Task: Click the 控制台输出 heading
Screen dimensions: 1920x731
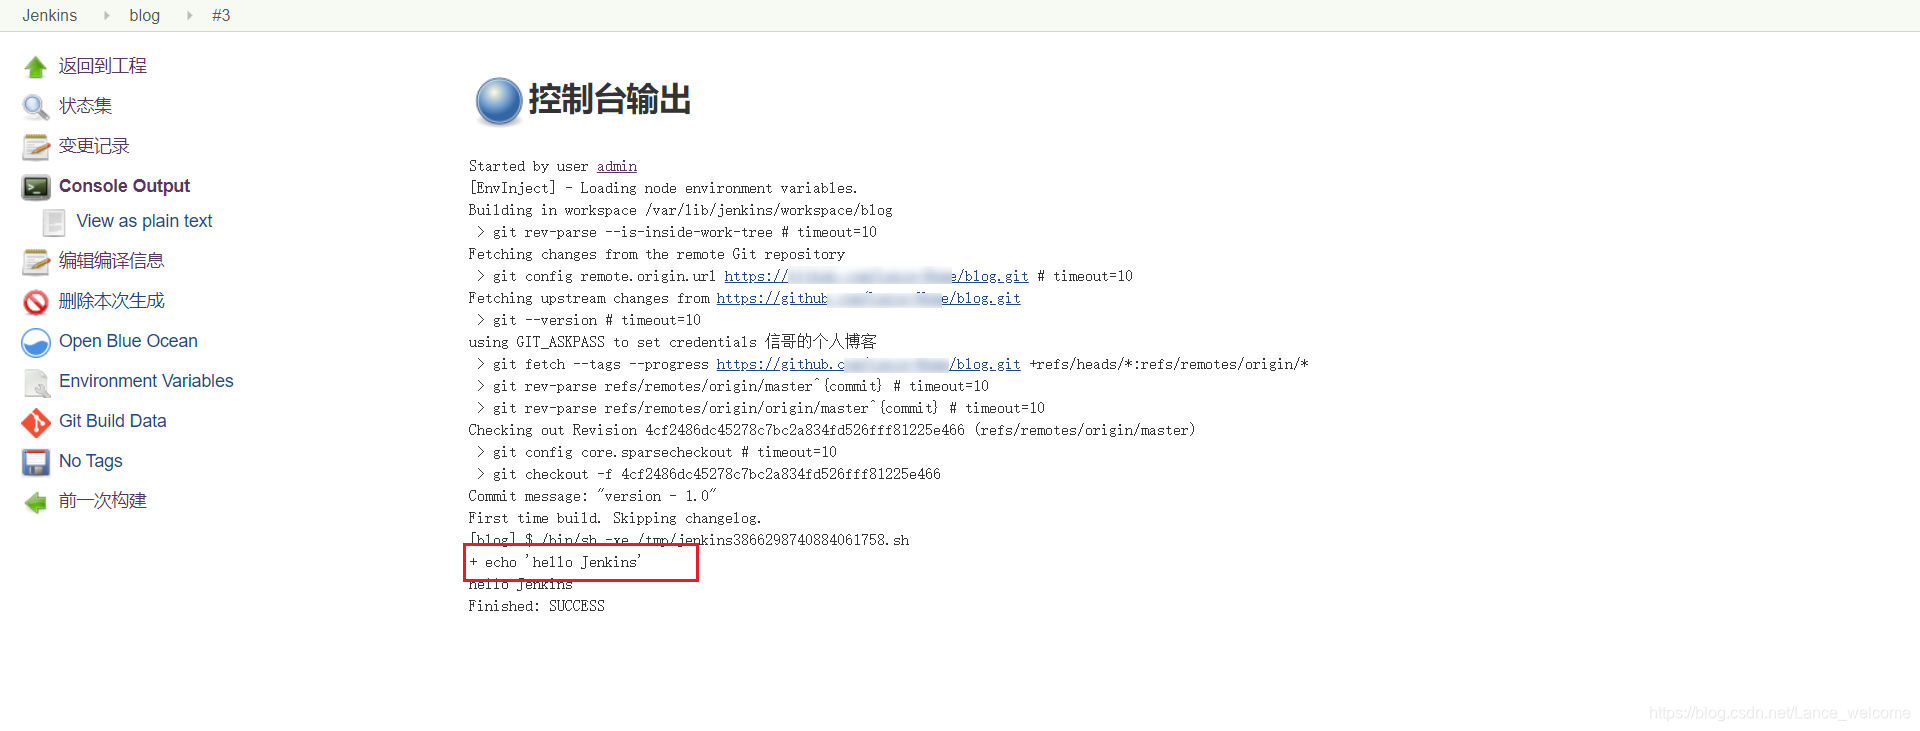Action: (x=609, y=100)
